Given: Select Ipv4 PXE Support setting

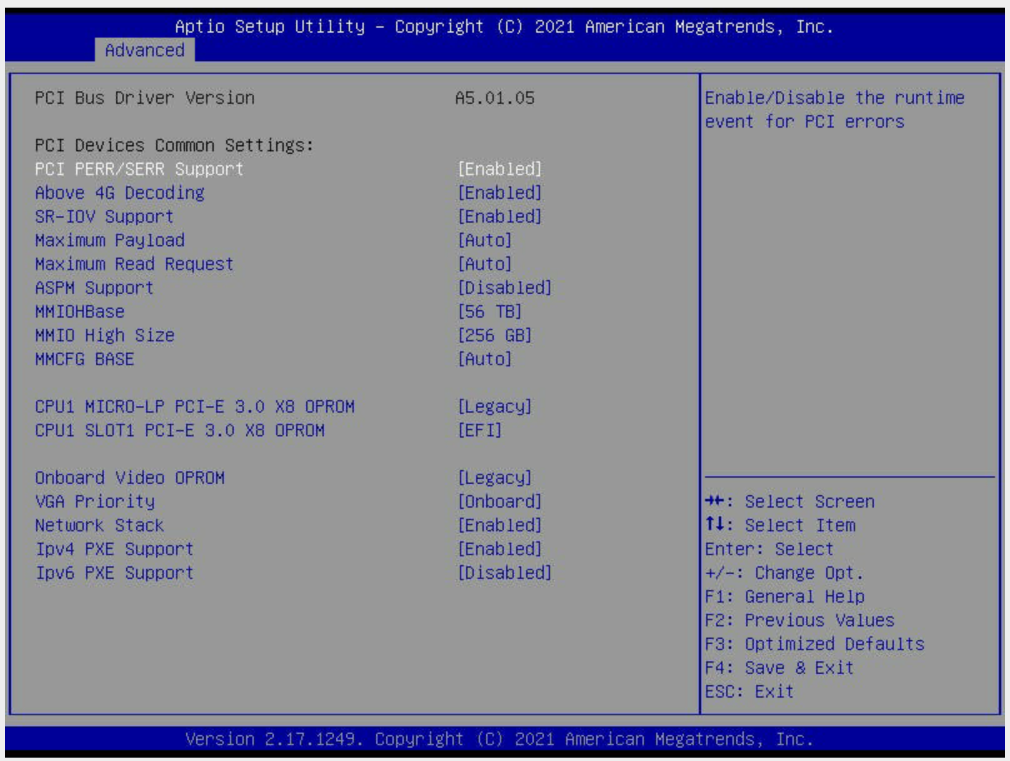Looking at the screenshot, I should [x=114, y=549].
